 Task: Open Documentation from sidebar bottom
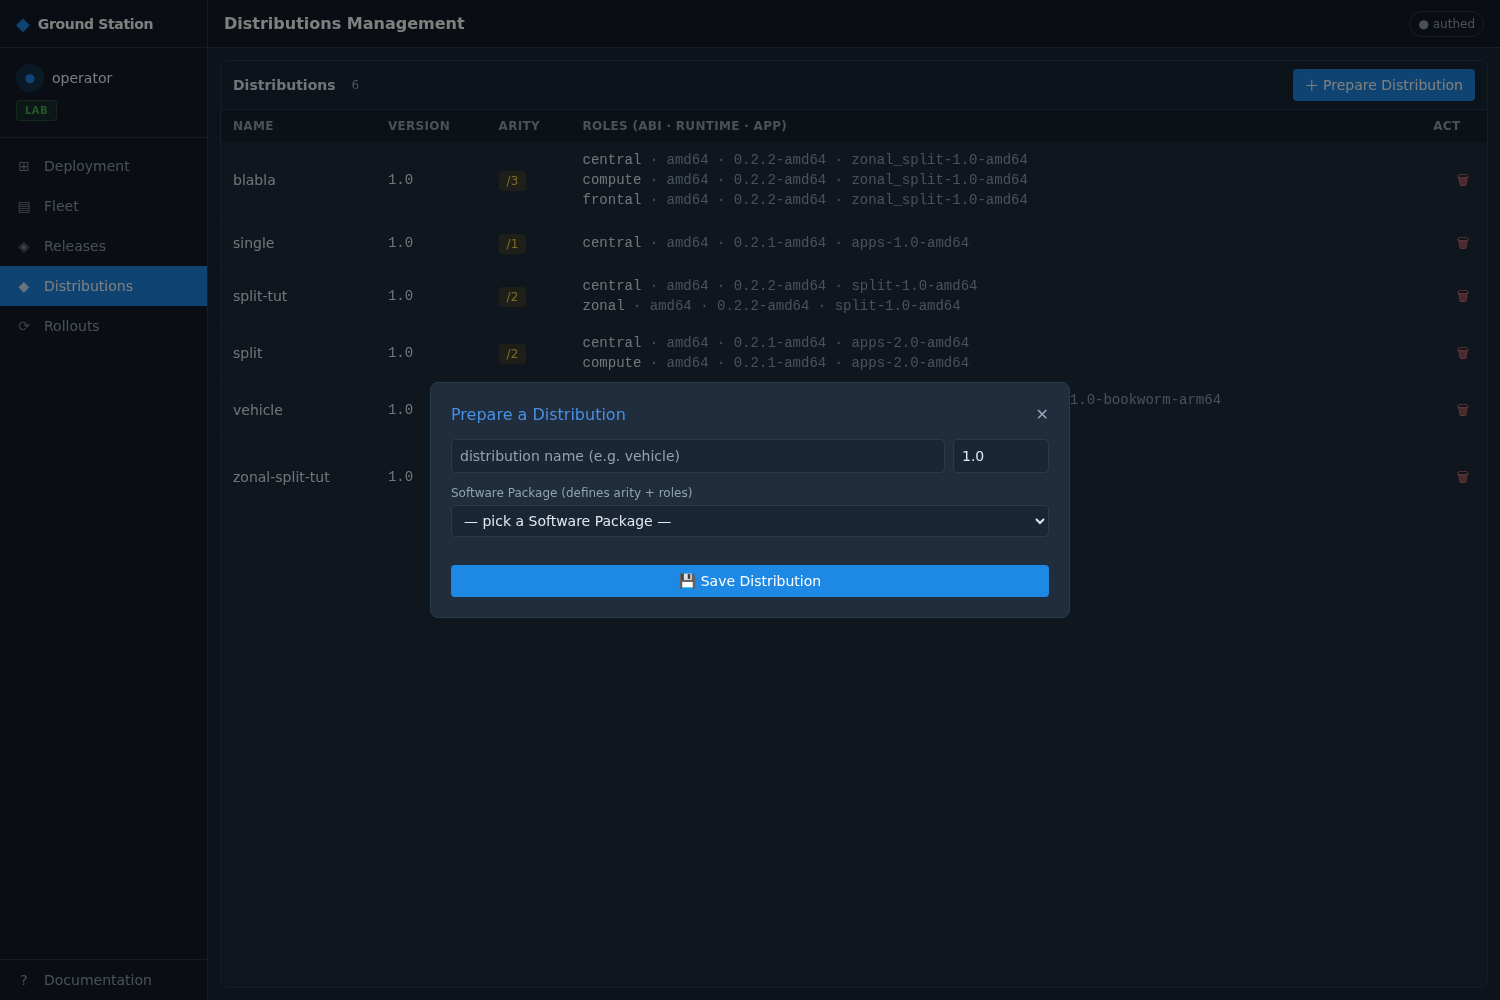[x=103, y=980]
